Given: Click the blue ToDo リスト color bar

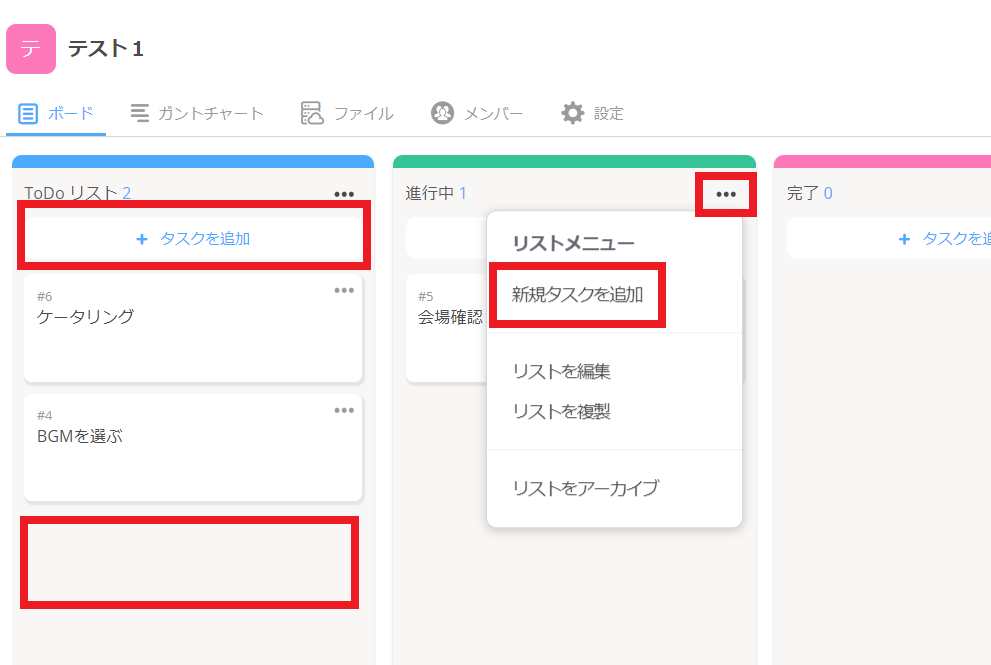Looking at the screenshot, I should pyautogui.click(x=193, y=161).
